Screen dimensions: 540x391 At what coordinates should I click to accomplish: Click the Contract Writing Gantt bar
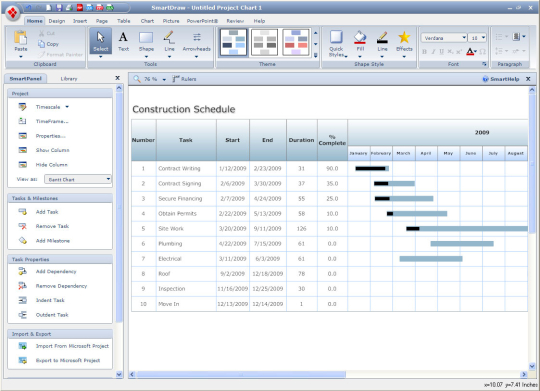[x=372, y=168]
